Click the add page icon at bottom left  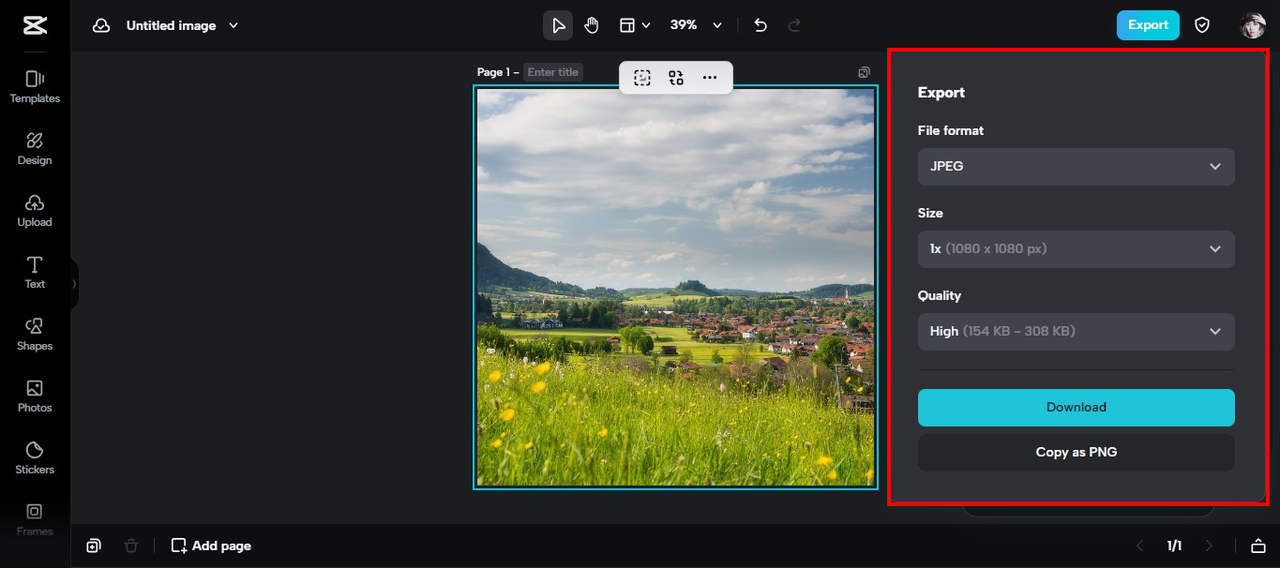93,546
